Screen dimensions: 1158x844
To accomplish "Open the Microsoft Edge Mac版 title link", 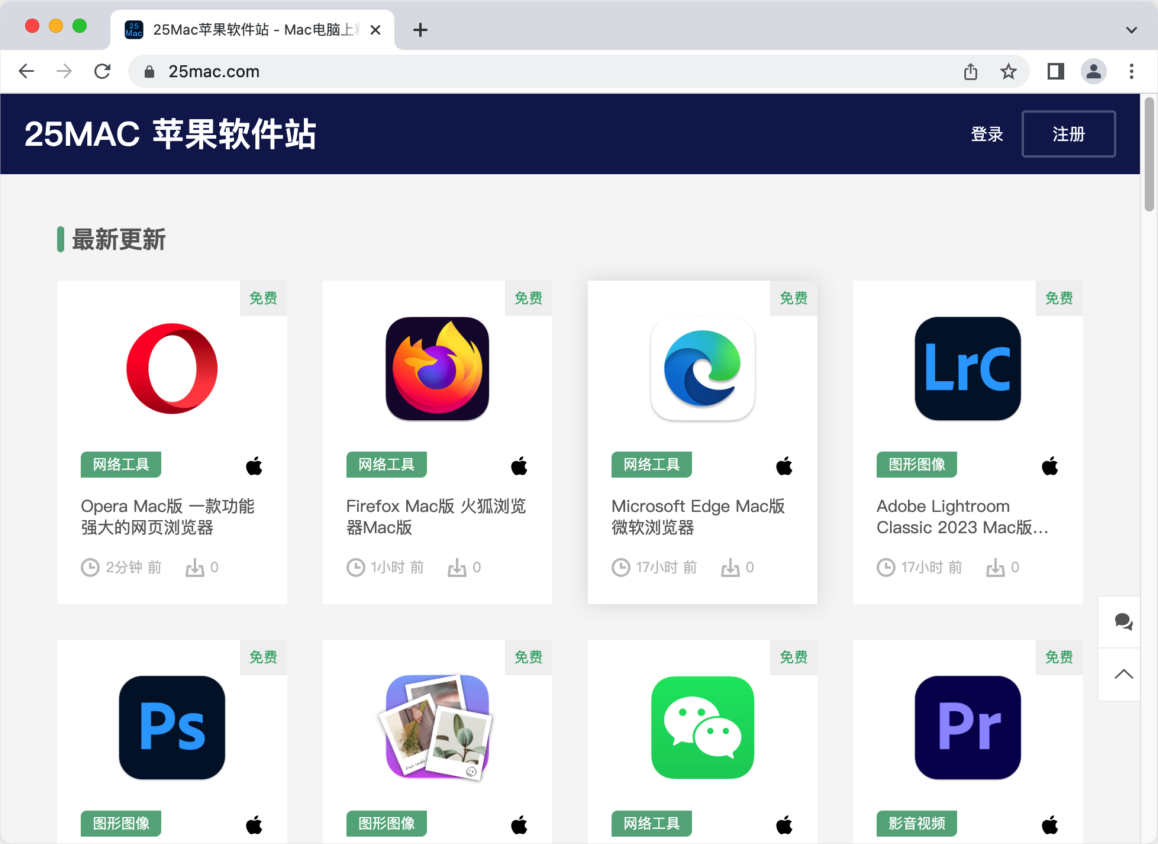I will click(x=698, y=516).
